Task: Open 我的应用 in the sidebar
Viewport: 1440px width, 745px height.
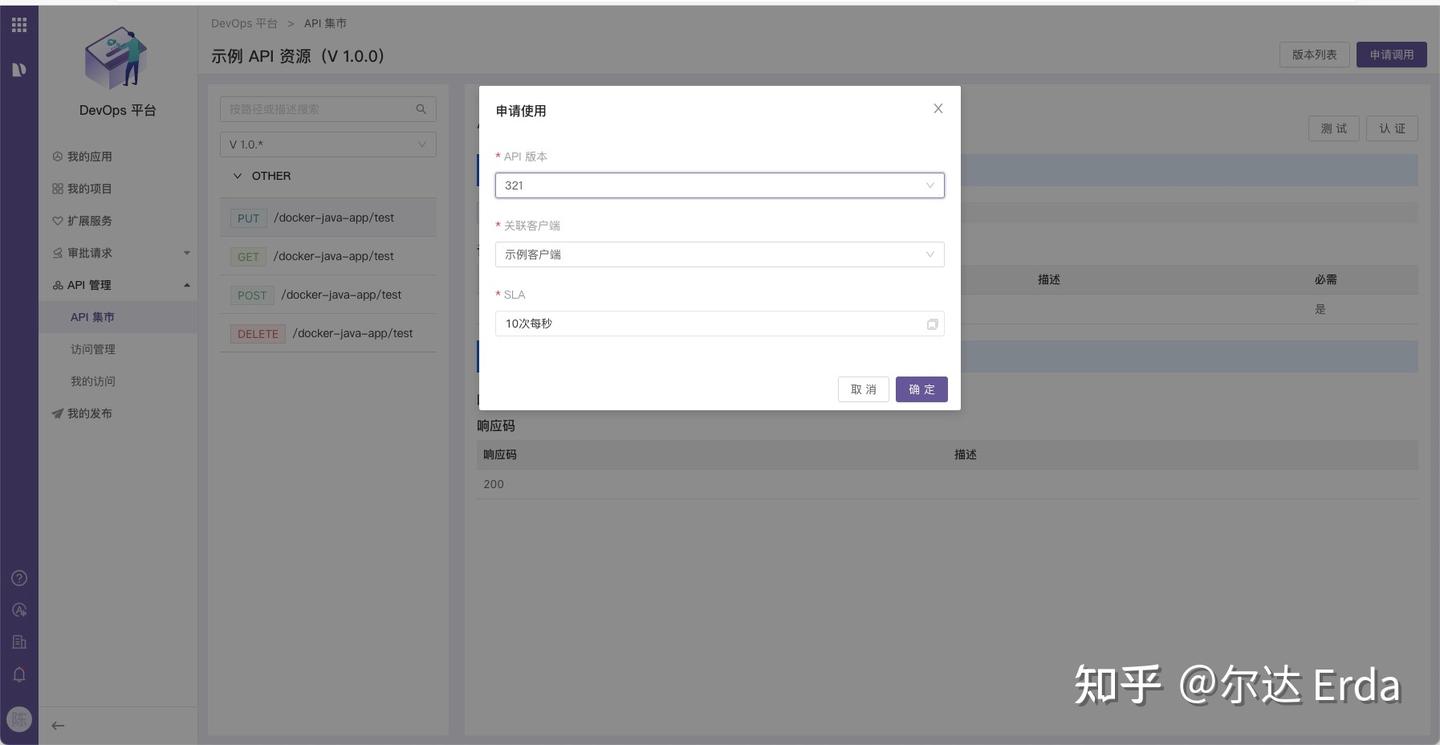Action: 90,156
